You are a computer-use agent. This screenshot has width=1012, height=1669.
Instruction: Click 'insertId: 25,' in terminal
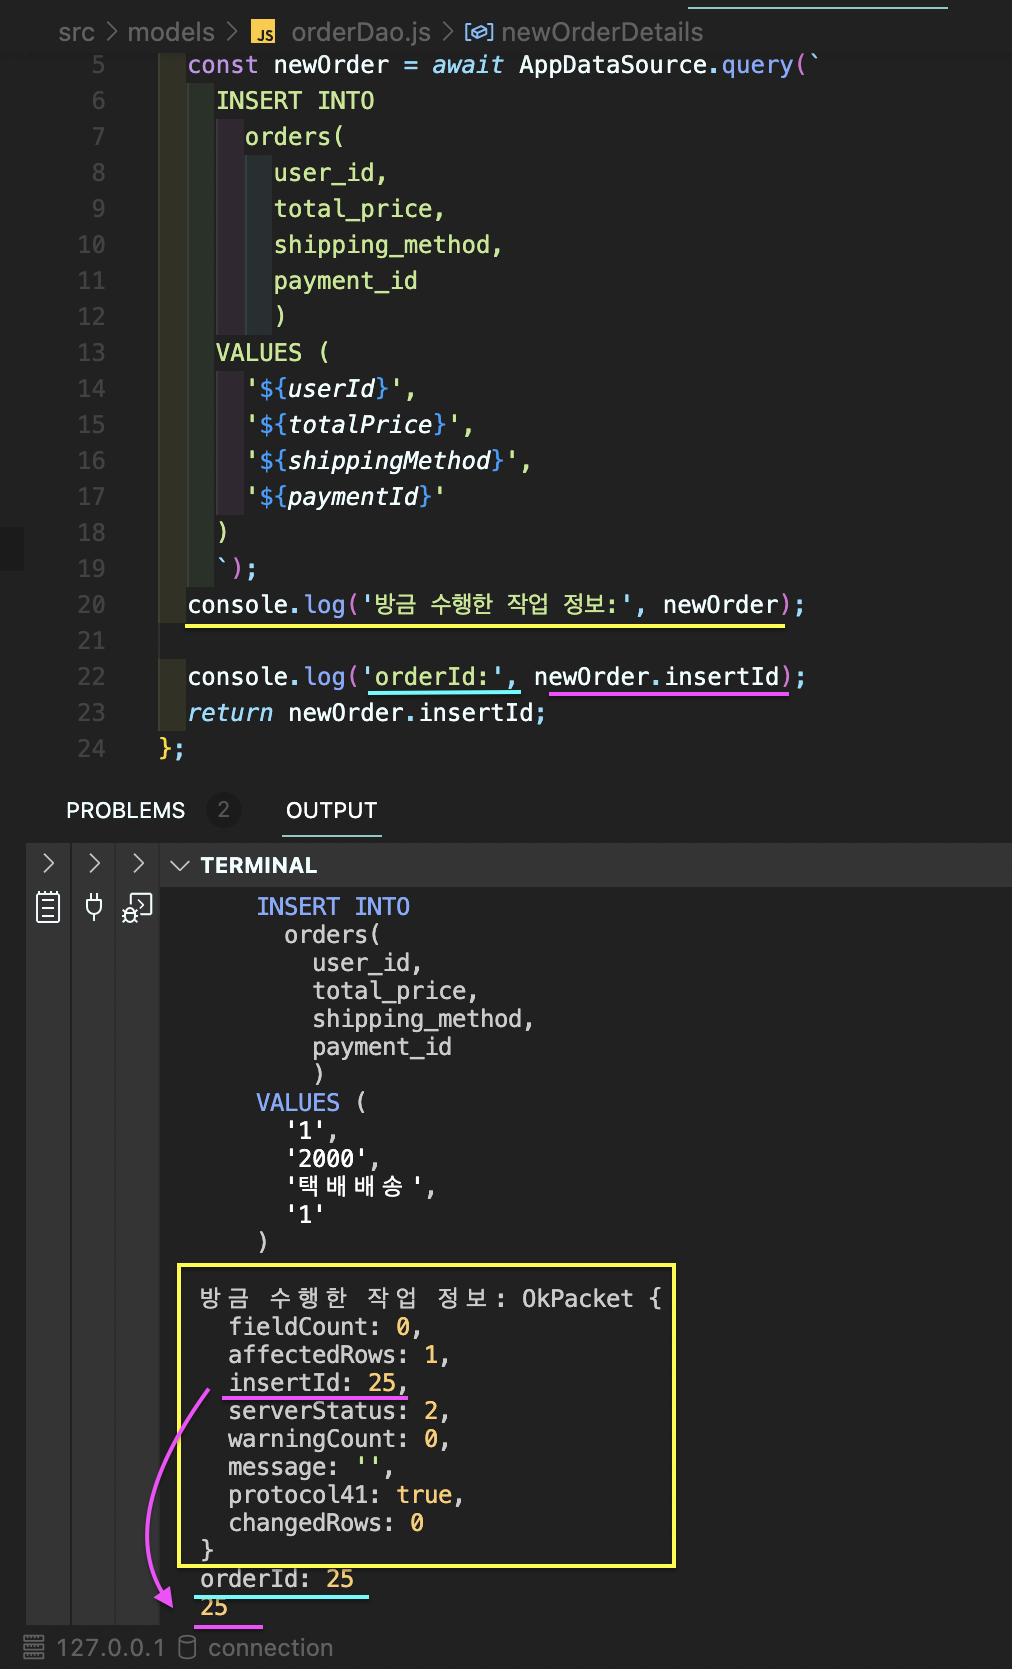(317, 1383)
